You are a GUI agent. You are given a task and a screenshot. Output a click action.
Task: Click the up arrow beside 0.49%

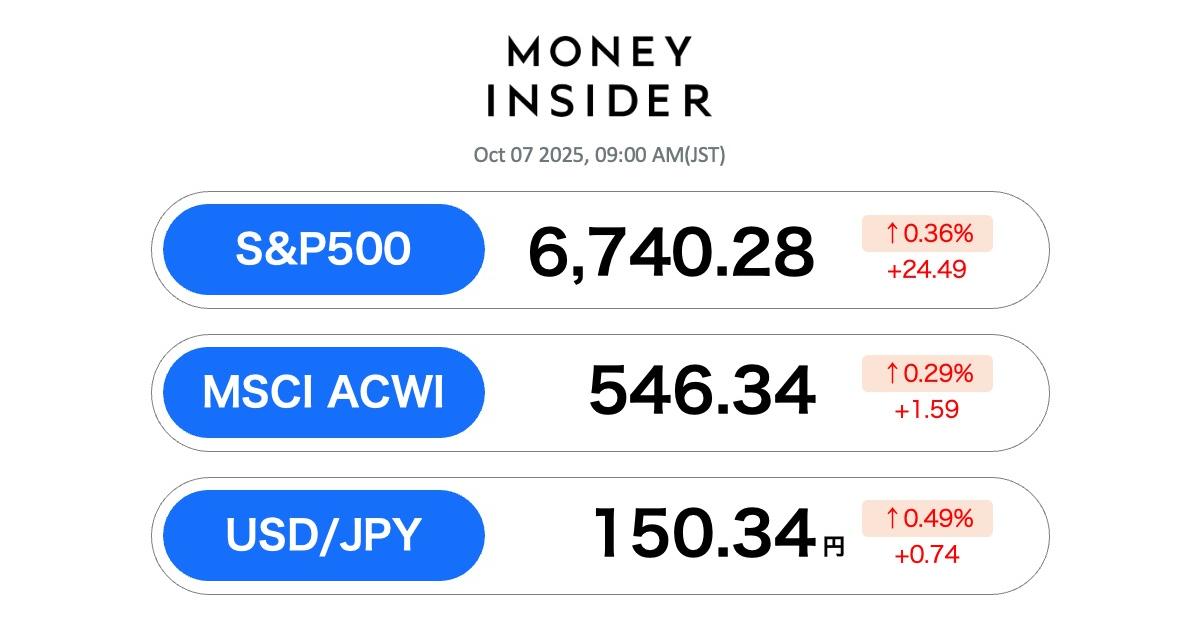tap(892, 518)
